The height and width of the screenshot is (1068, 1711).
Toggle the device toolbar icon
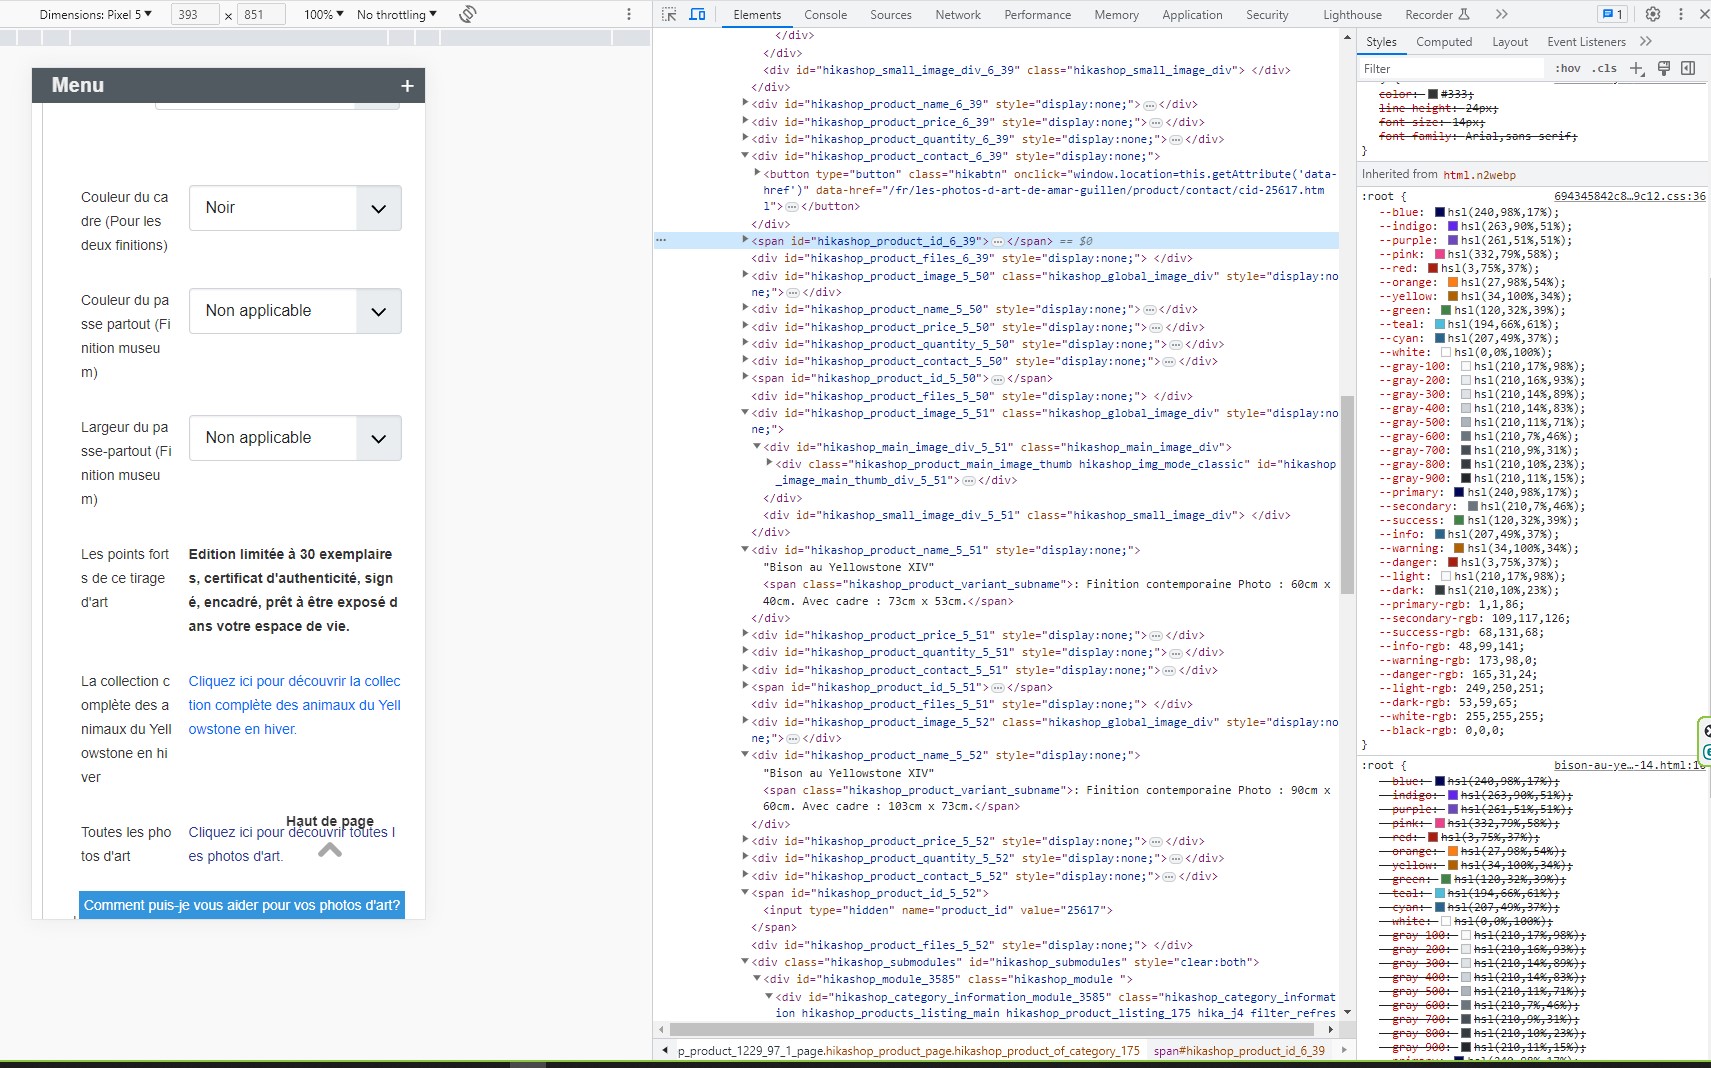click(x=697, y=14)
